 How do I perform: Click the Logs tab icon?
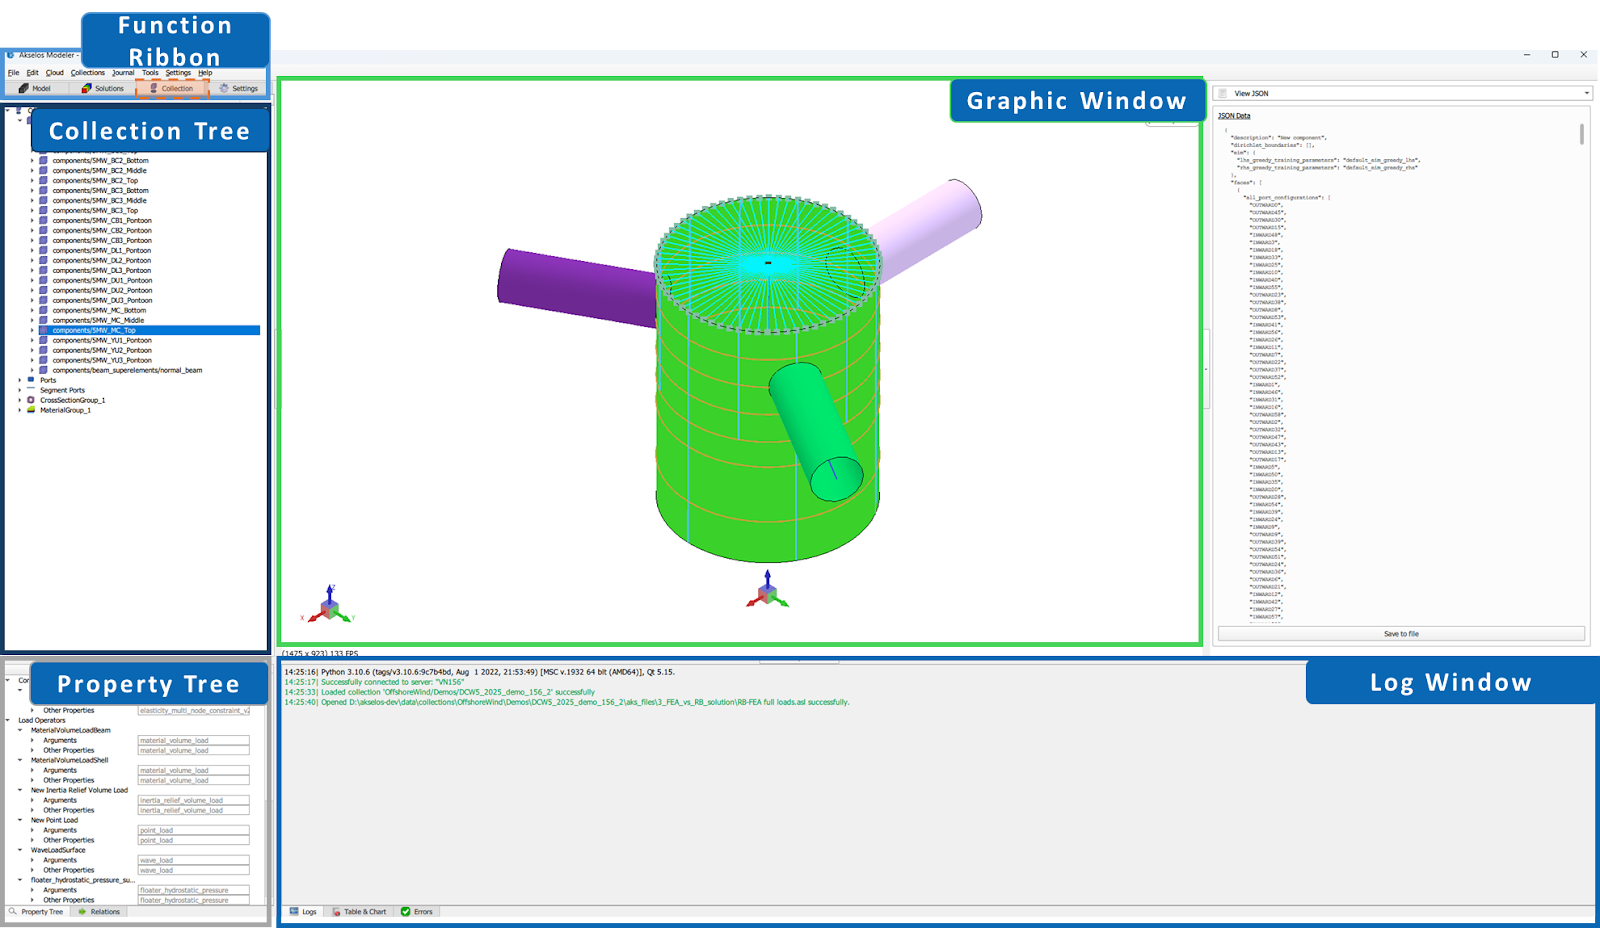point(294,911)
